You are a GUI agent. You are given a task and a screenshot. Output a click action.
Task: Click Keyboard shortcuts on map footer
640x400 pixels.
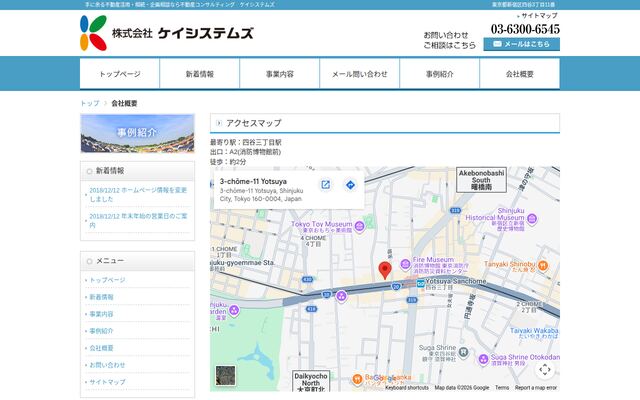tap(407, 388)
